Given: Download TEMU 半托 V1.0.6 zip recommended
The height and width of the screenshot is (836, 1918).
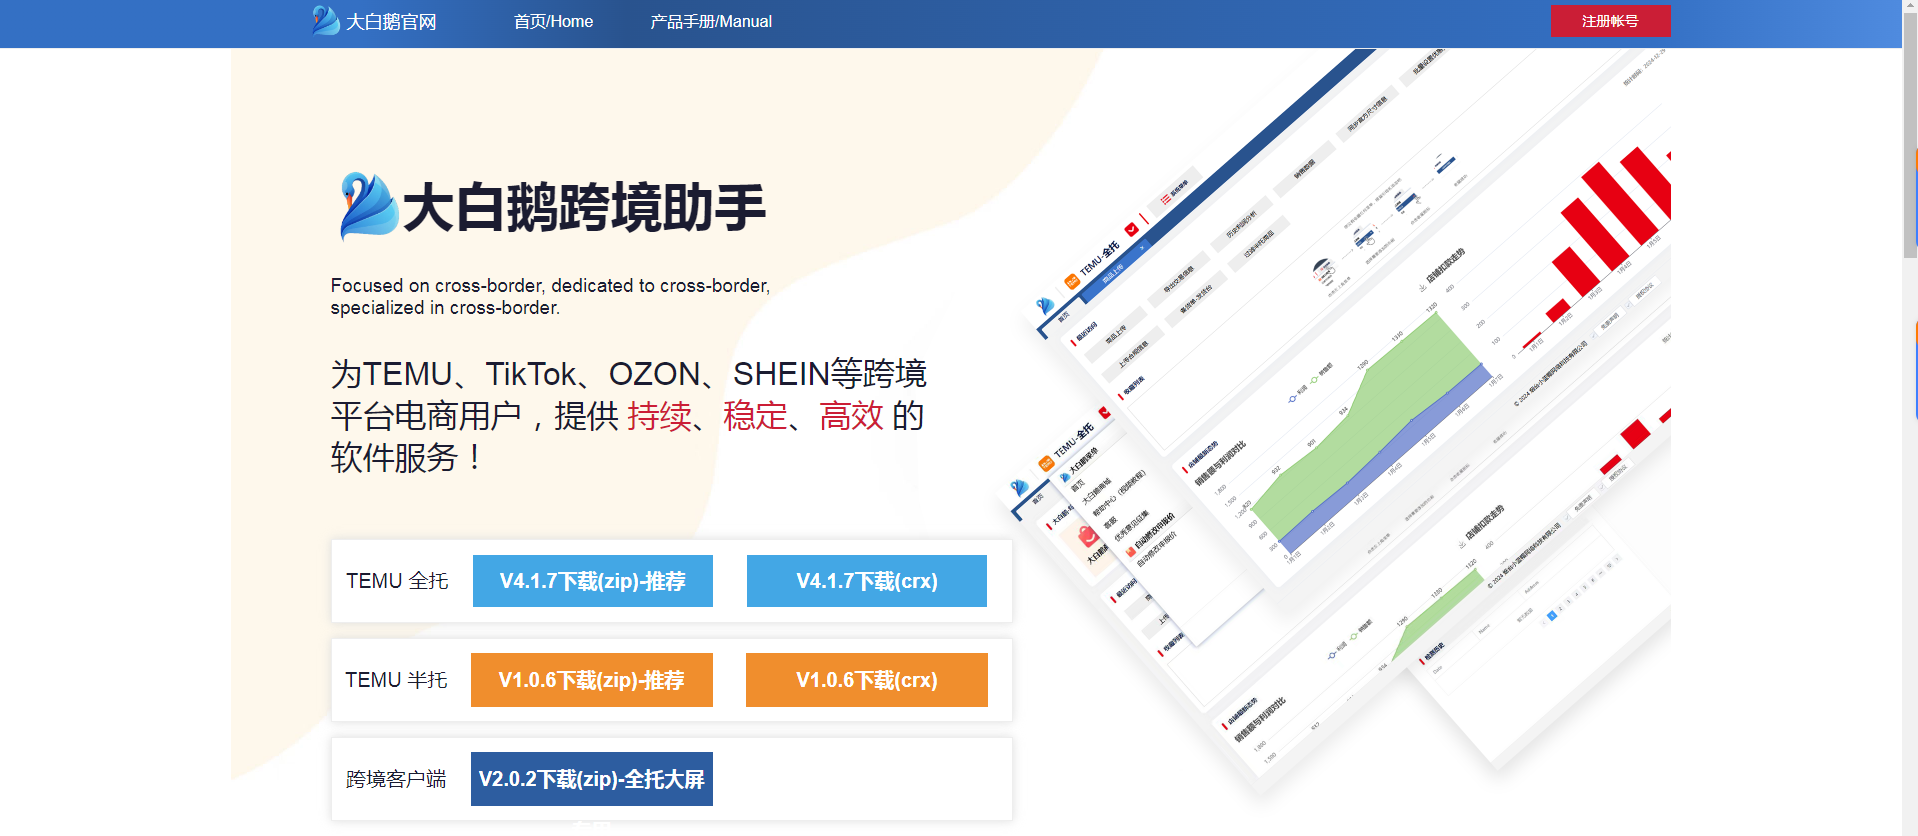Looking at the screenshot, I should tap(592, 680).
